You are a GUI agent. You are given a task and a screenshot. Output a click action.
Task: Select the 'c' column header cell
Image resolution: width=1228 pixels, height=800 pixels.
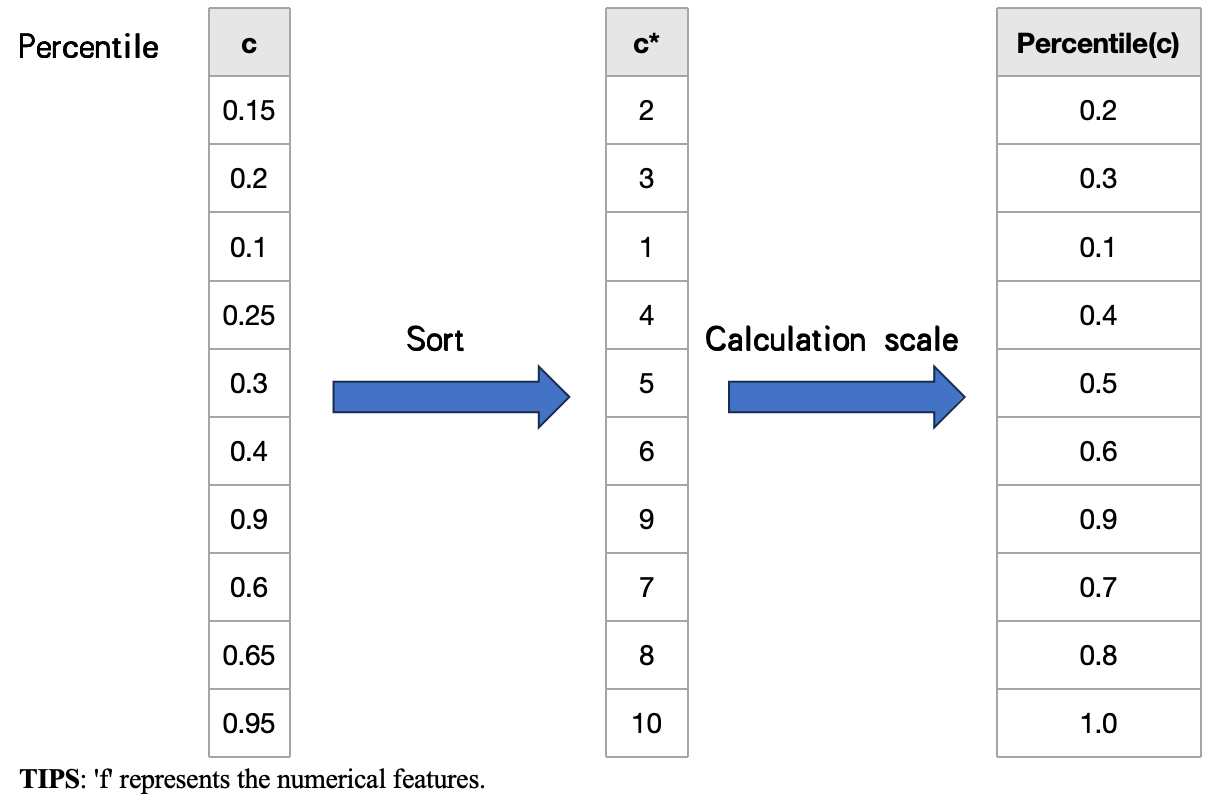pos(249,43)
